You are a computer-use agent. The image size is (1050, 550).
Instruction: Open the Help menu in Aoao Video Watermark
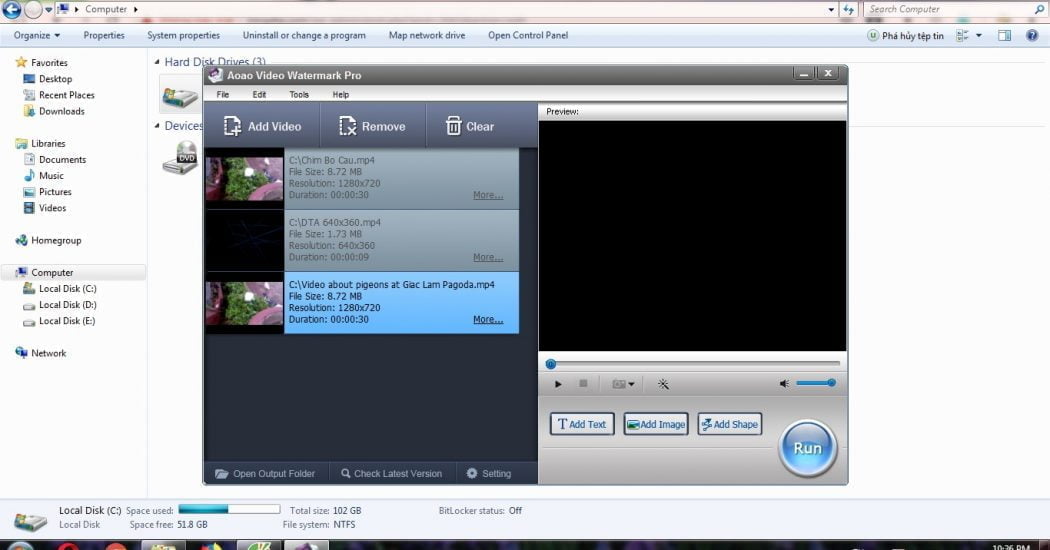(340, 94)
